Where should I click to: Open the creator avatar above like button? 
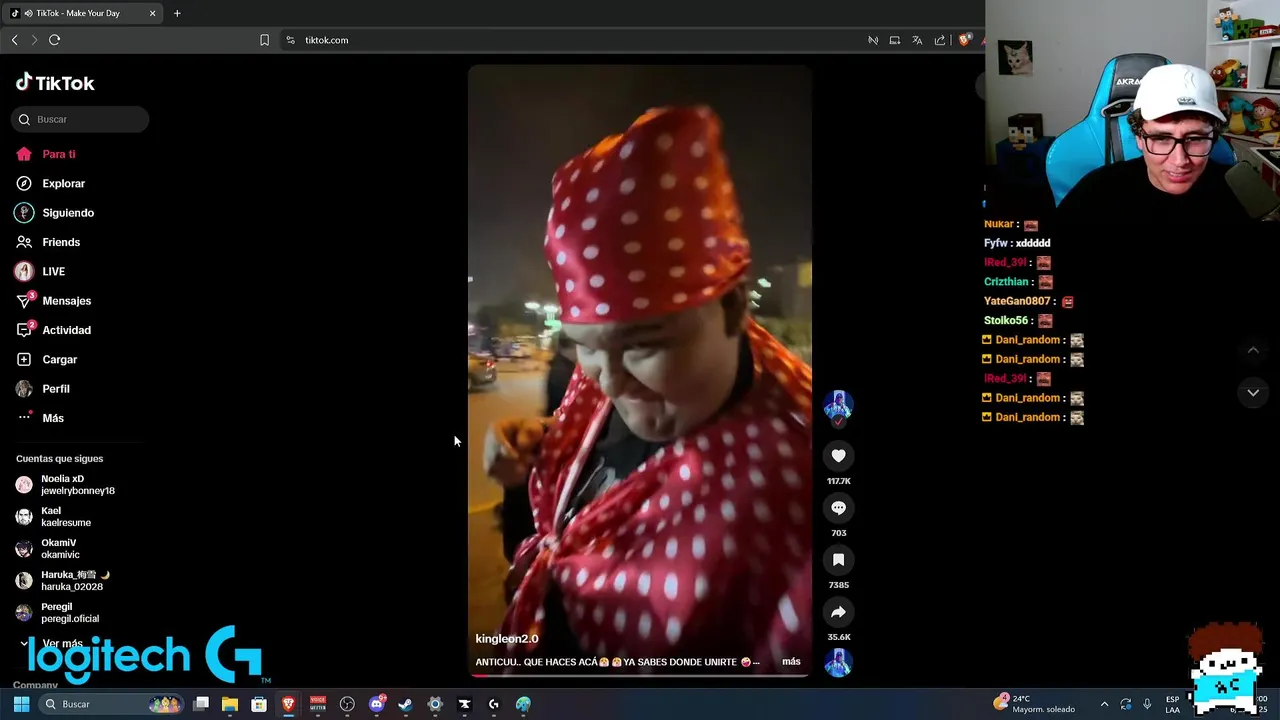point(838,405)
